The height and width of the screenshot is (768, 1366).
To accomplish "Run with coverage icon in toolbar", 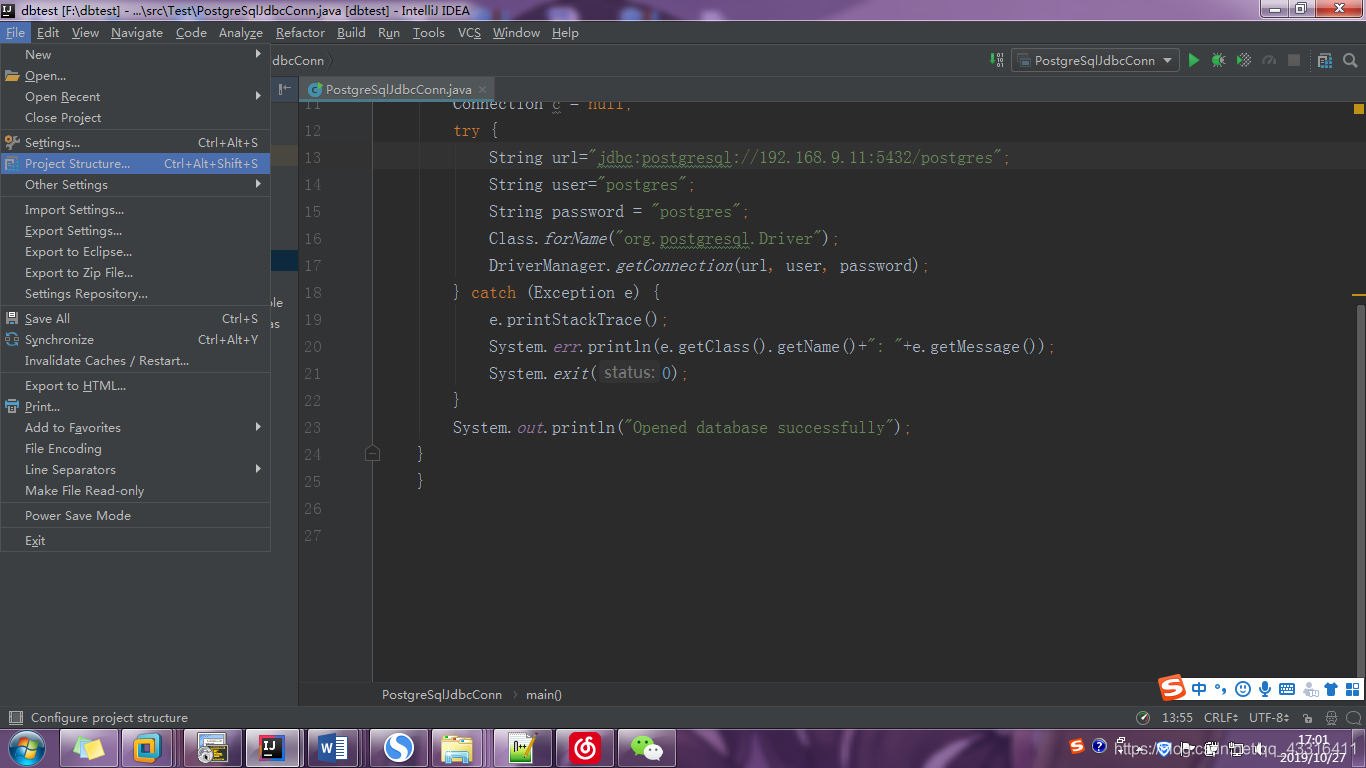I will tap(1244, 60).
